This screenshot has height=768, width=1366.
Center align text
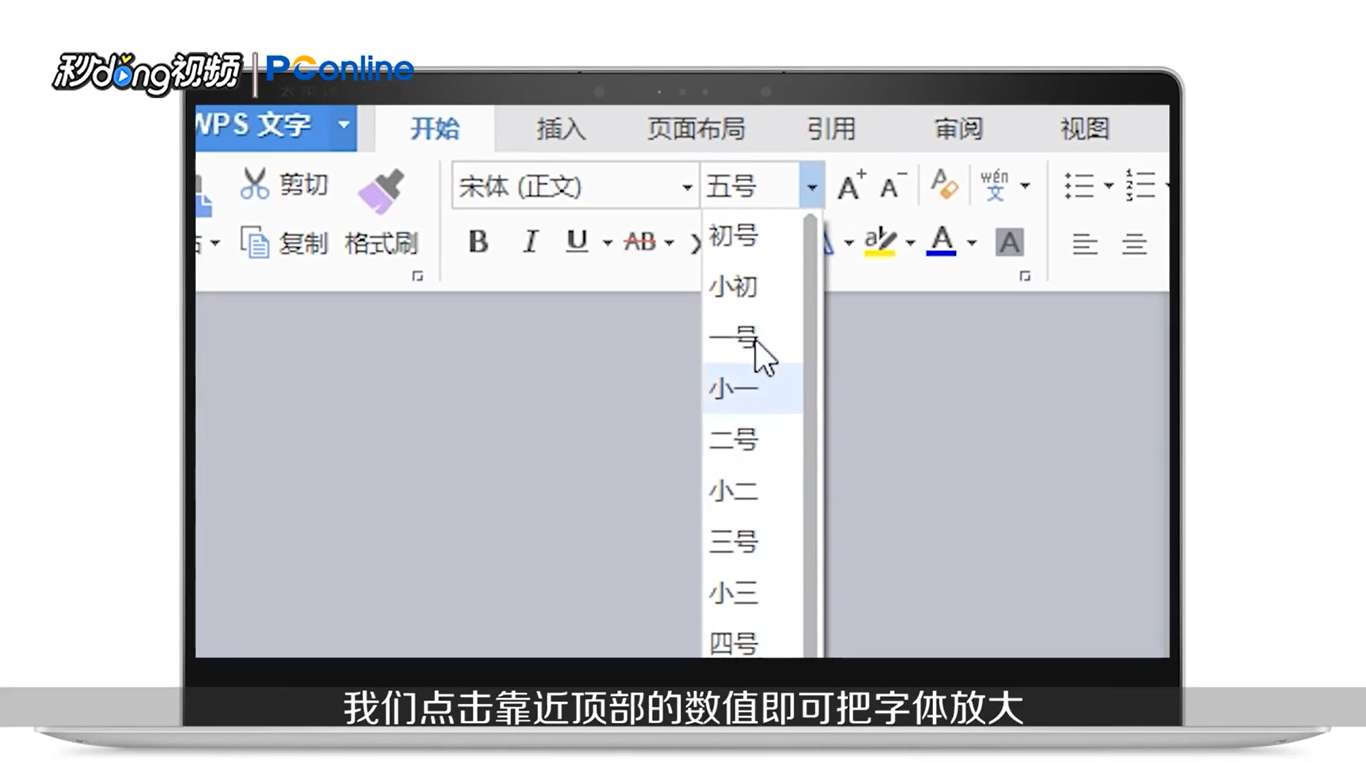pos(1134,244)
